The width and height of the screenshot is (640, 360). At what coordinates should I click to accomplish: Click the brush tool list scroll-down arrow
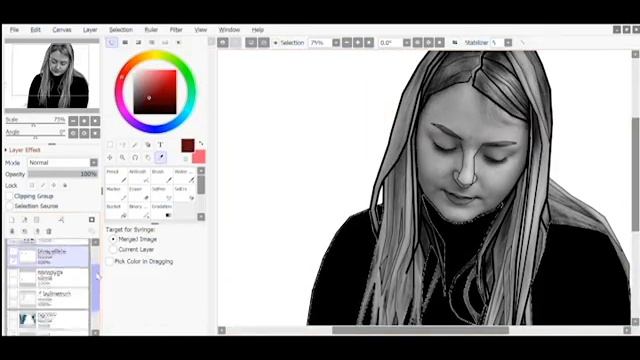point(201,217)
